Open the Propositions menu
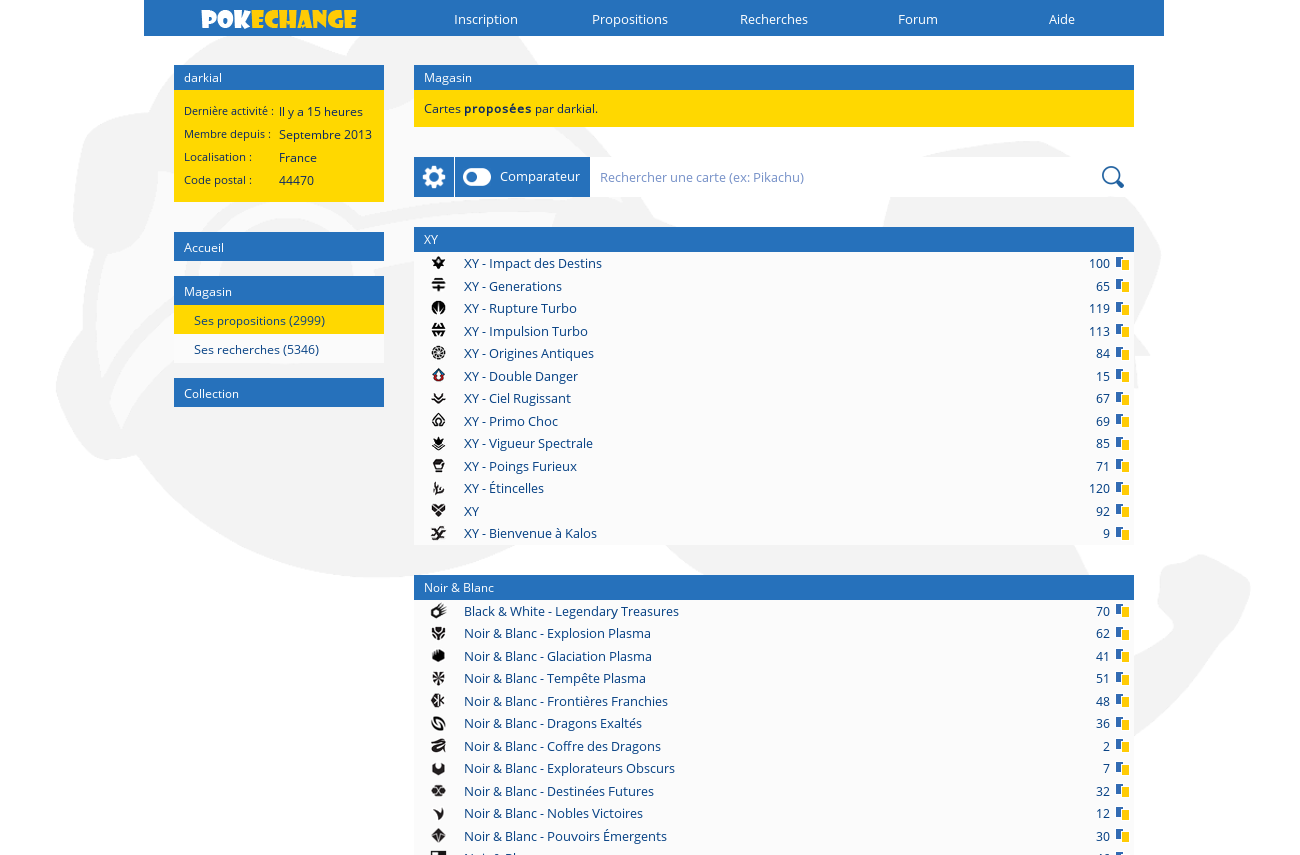 click(630, 19)
